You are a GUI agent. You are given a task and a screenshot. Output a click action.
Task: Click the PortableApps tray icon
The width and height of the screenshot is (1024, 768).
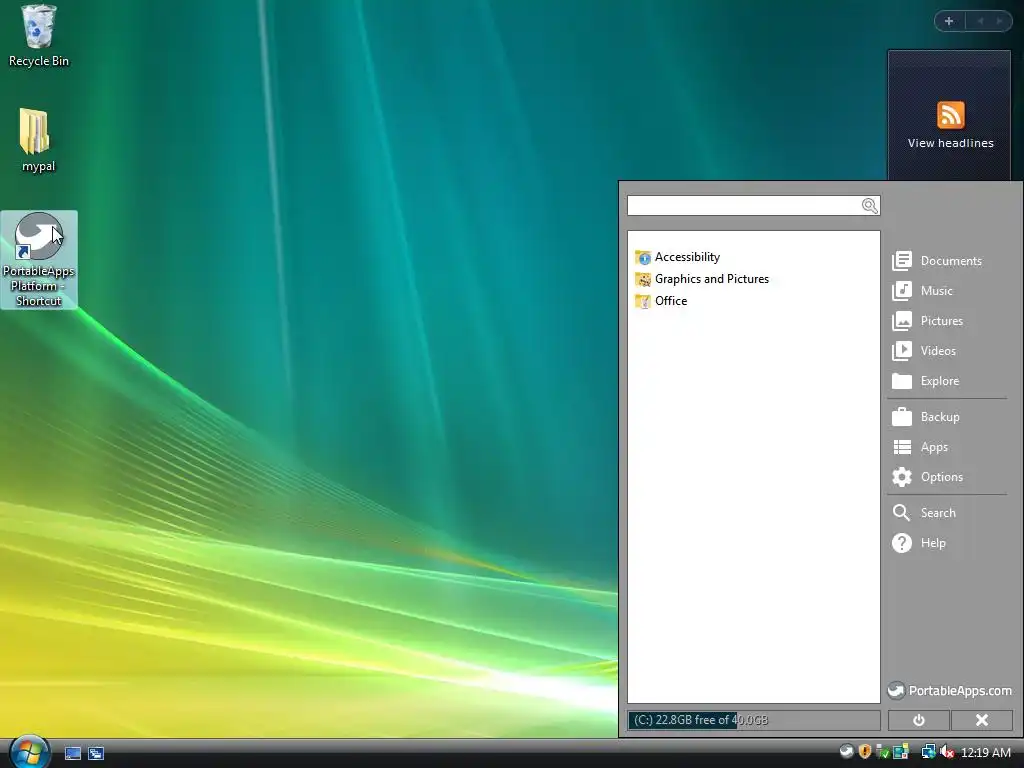[x=846, y=752]
